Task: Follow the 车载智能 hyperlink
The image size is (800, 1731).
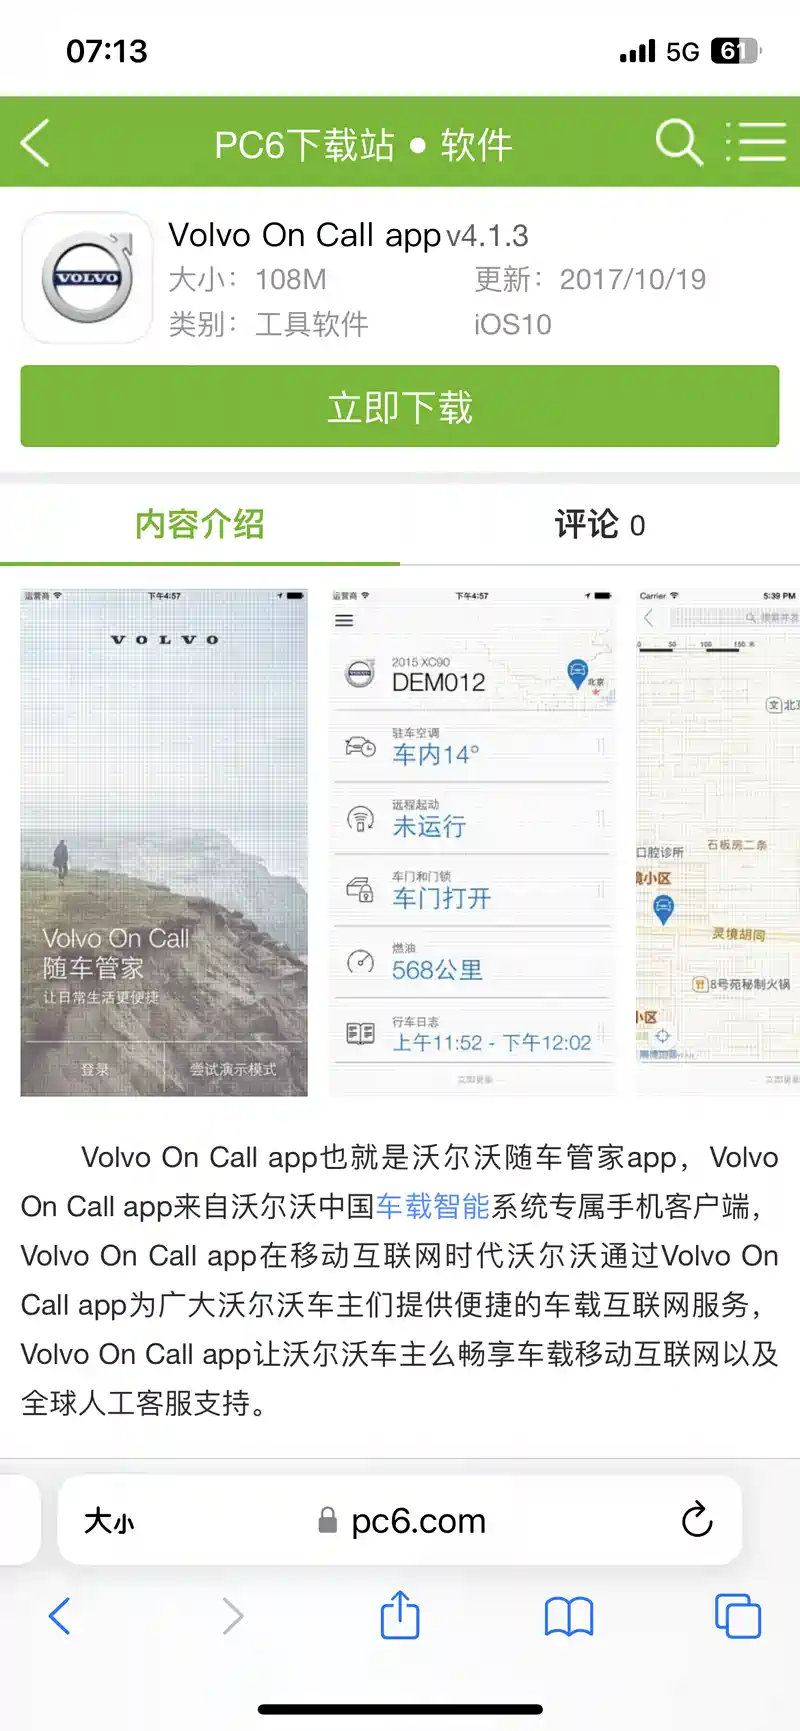Action: (x=433, y=1206)
